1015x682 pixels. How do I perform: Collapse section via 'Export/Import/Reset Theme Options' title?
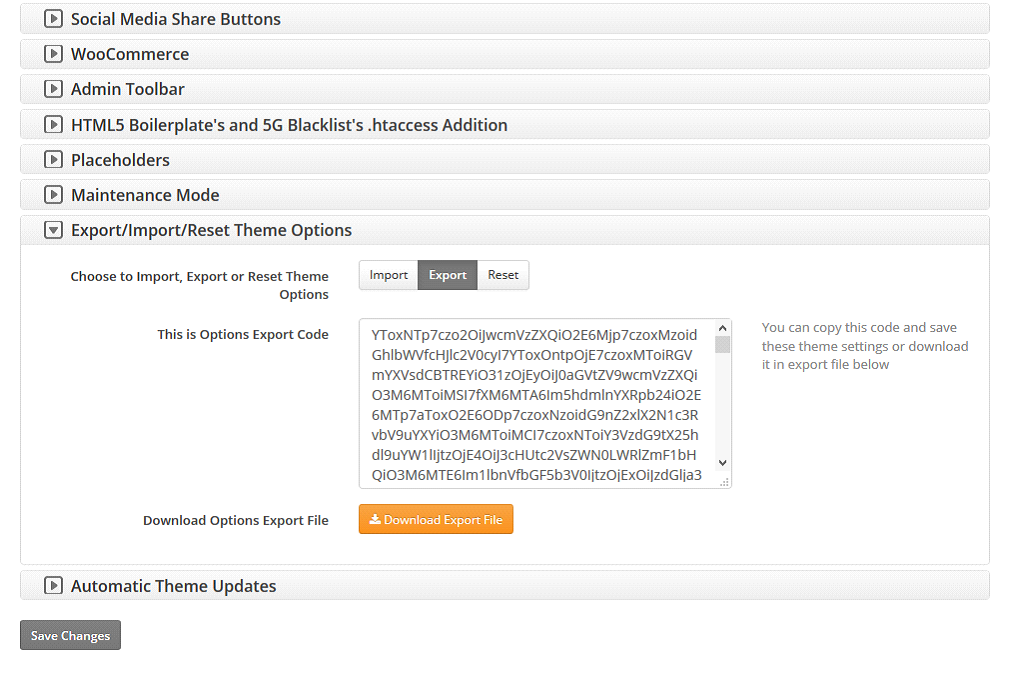point(211,230)
